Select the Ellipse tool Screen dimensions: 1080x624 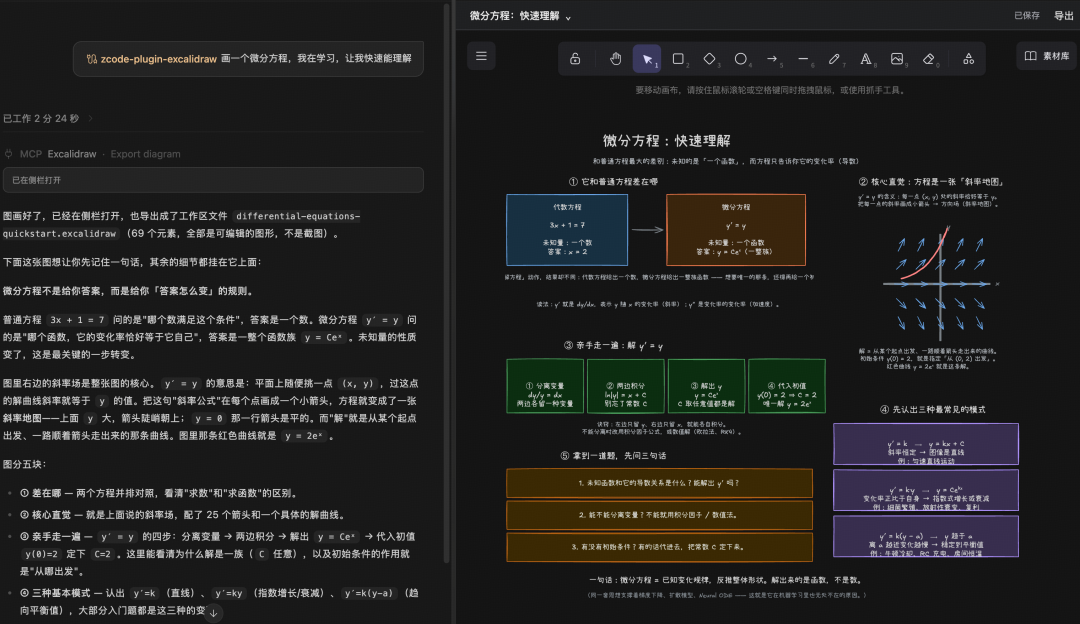pyautogui.click(x=740, y=59)
